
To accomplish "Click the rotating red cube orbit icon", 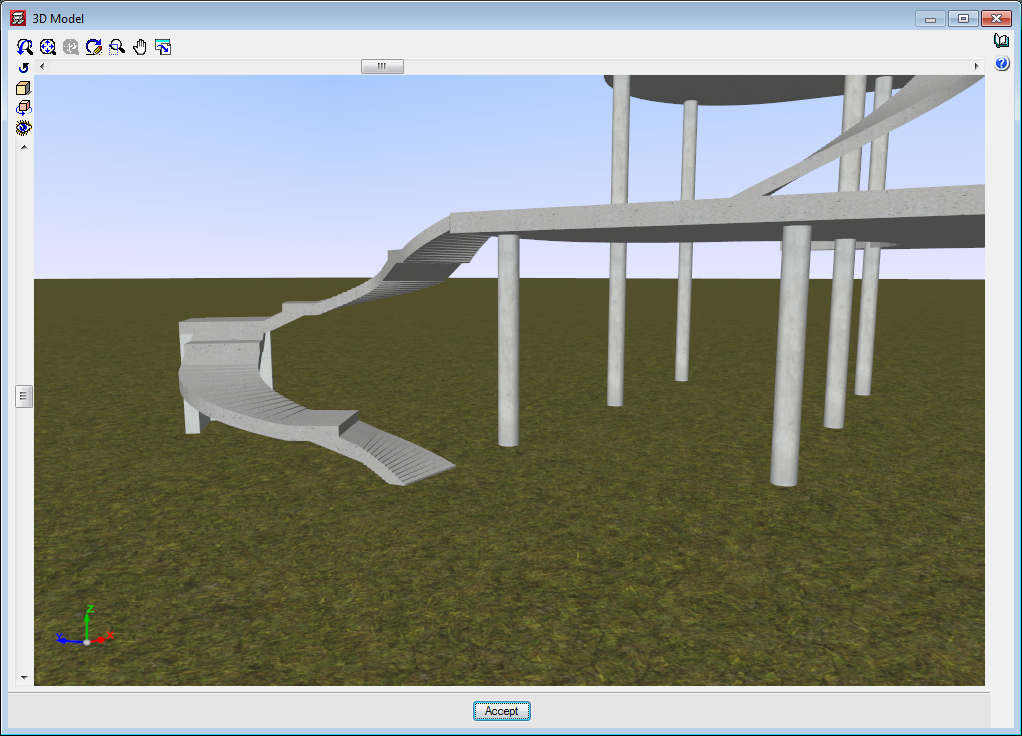I will click(x=24, y=108).
